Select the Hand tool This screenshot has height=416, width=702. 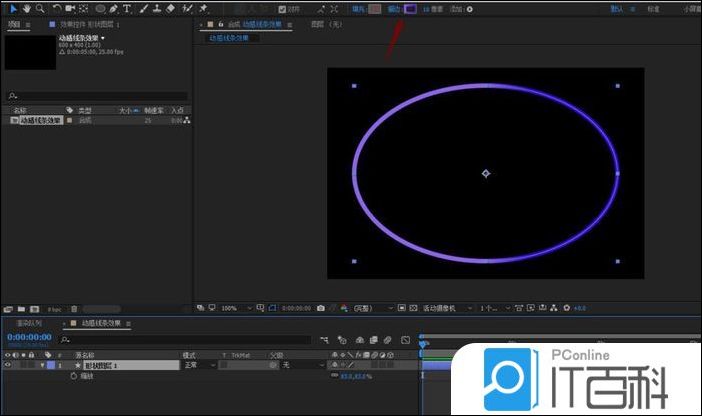tap(26, 8)
